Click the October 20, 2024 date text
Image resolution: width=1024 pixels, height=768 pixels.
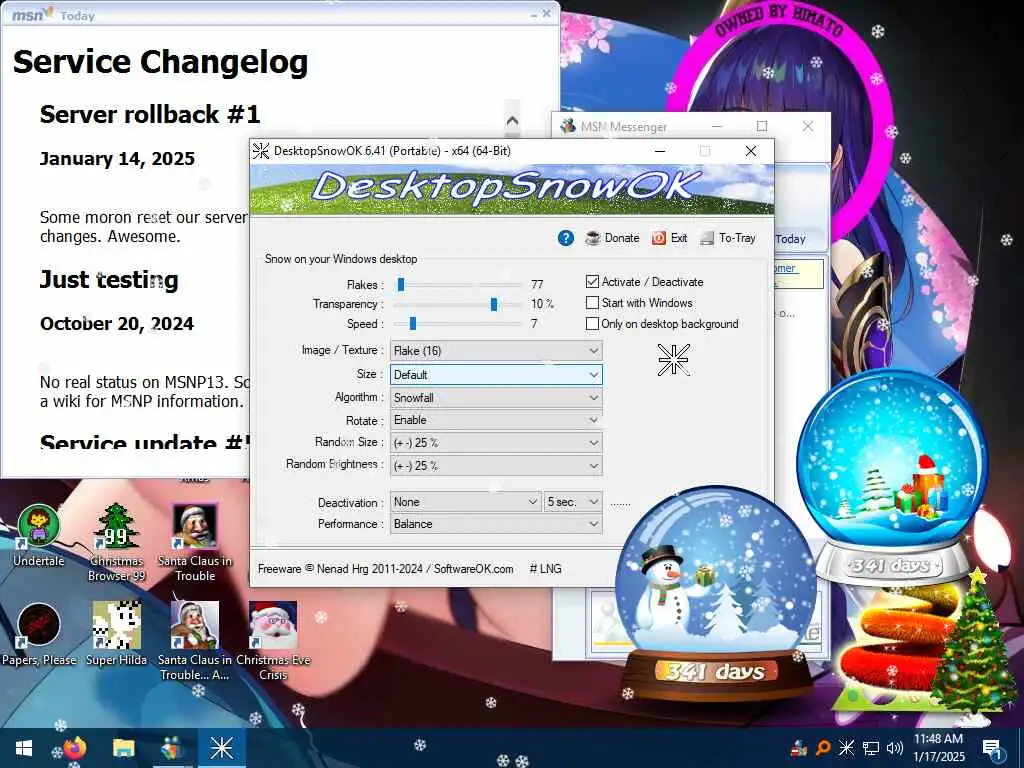pos(117,324)
